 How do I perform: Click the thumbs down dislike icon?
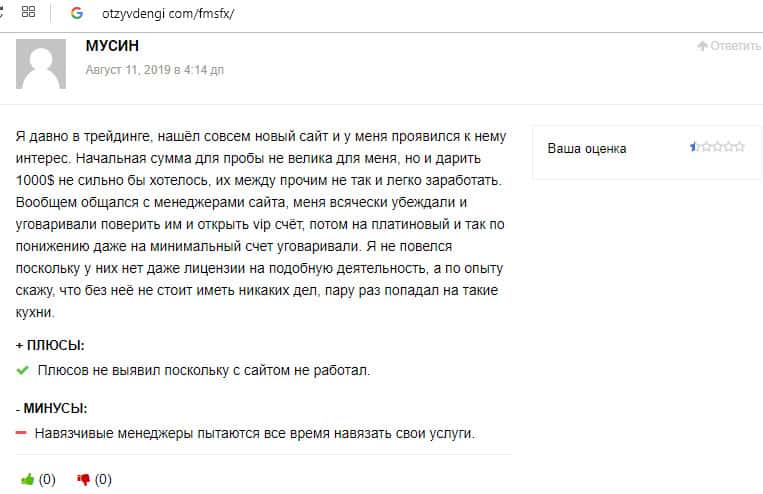tap(83, 478)
